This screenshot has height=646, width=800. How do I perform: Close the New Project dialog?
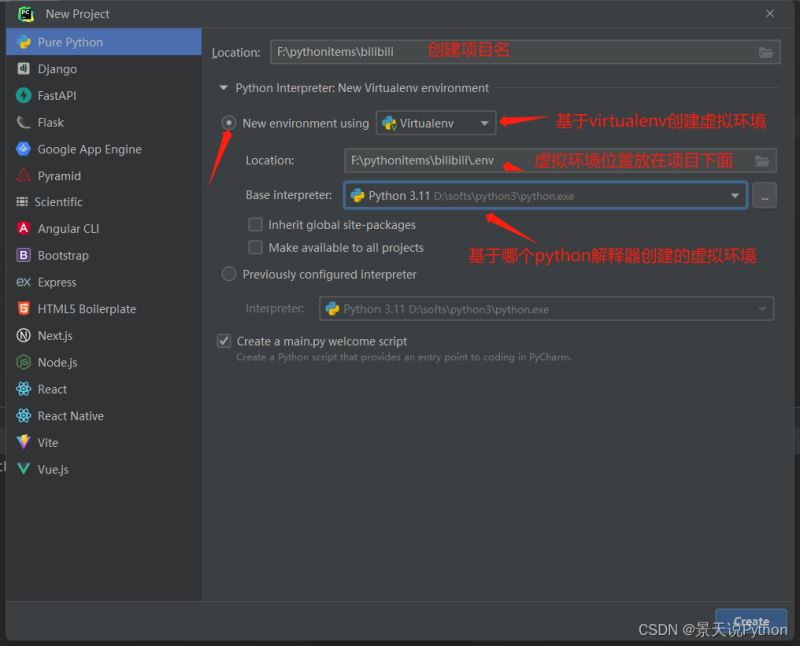pos(770,14)
